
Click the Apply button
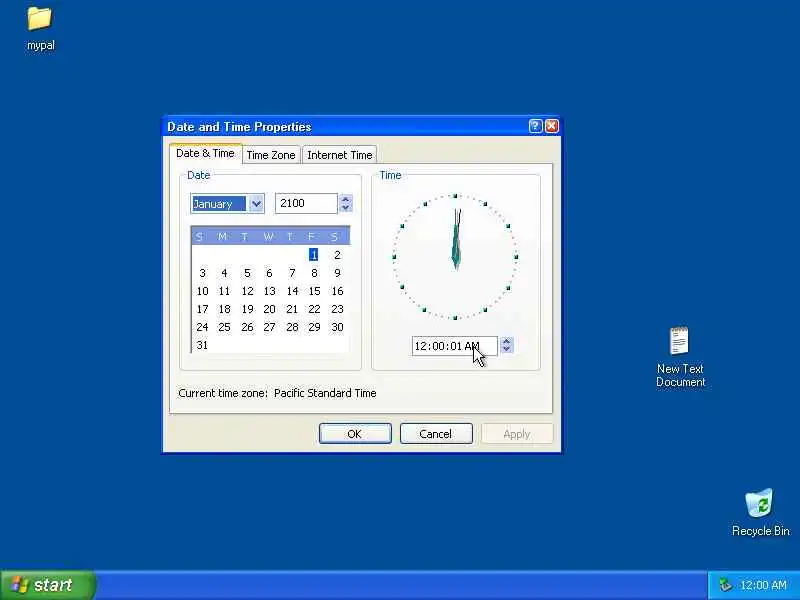pyautogui.click(x=517, y=434)
